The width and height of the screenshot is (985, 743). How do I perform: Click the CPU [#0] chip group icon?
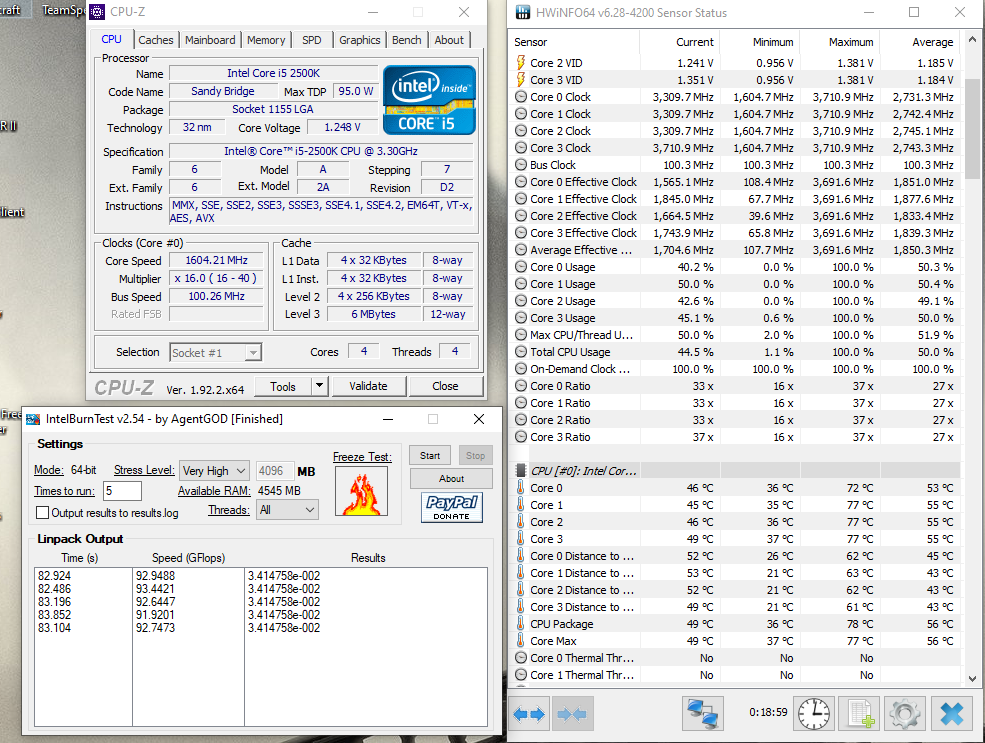click(x=521, y=470)
